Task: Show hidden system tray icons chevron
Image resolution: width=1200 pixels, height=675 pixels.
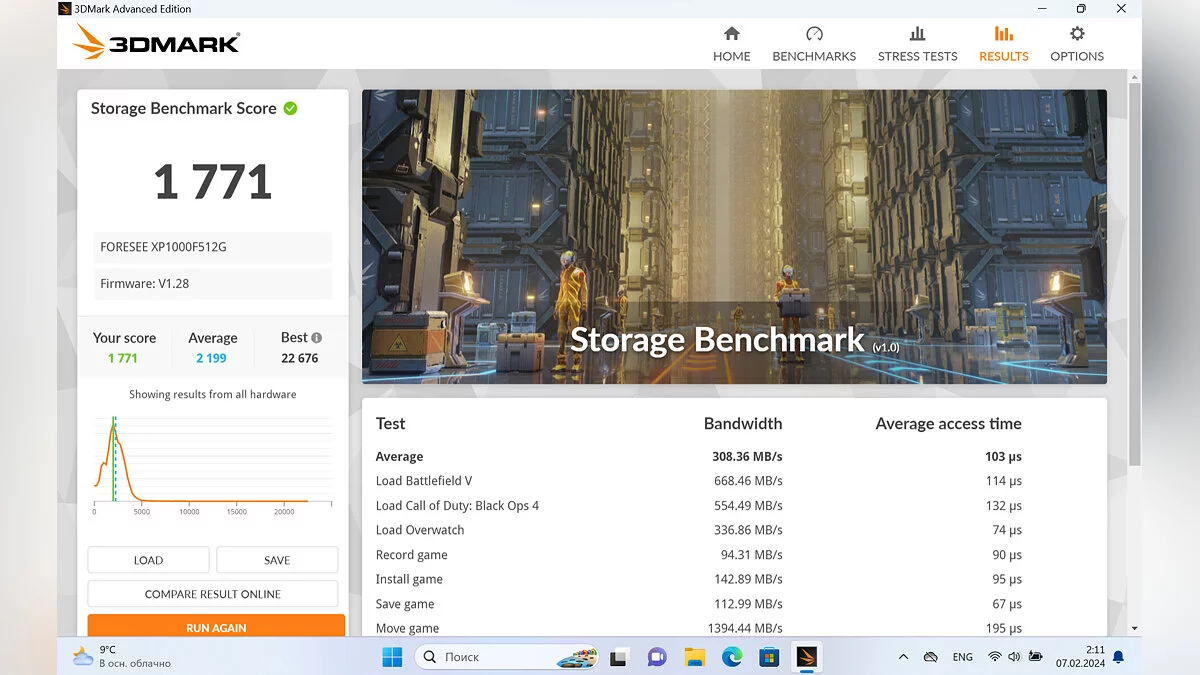Action: coord(903,657)
